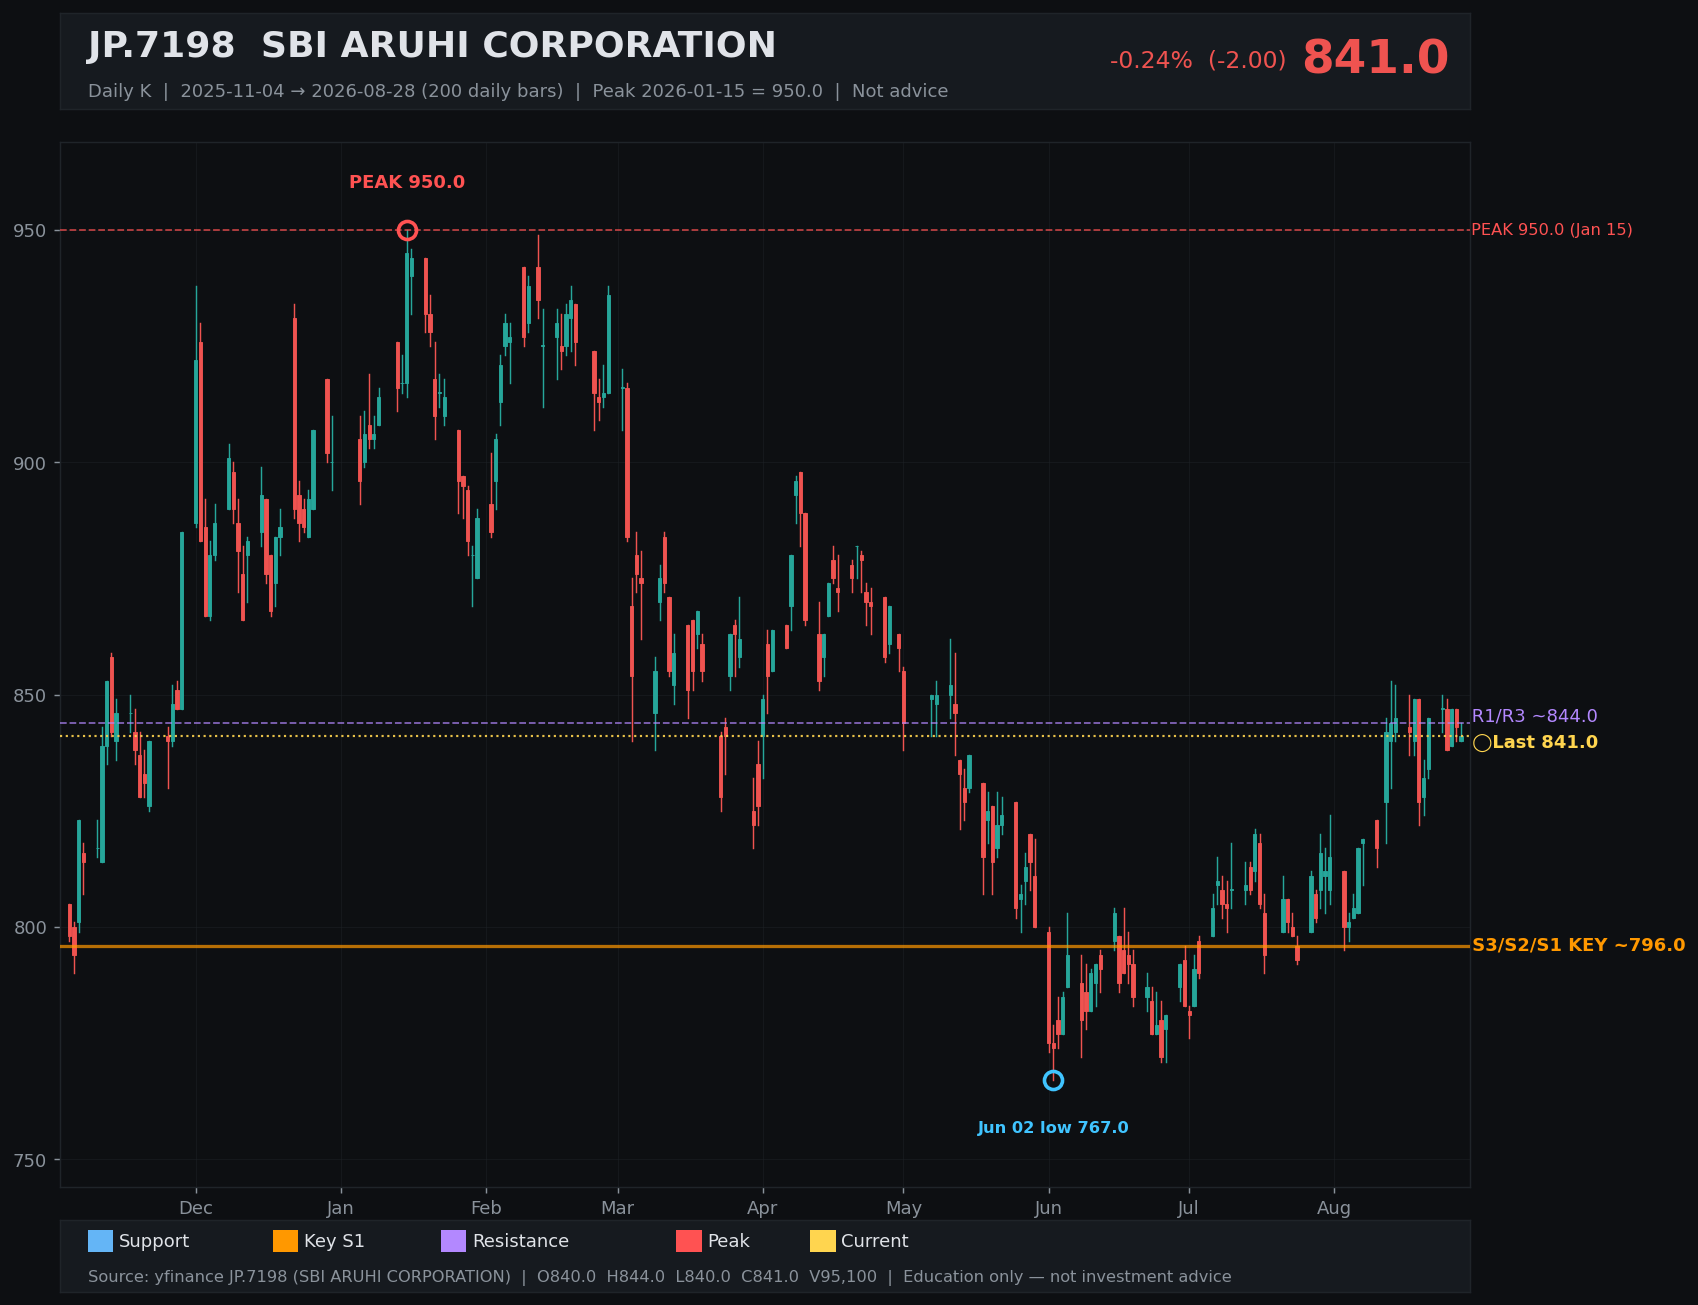
Task: Click the "Not advice" subtitle text
Action: pyautogui.click(x=900, y=91)
